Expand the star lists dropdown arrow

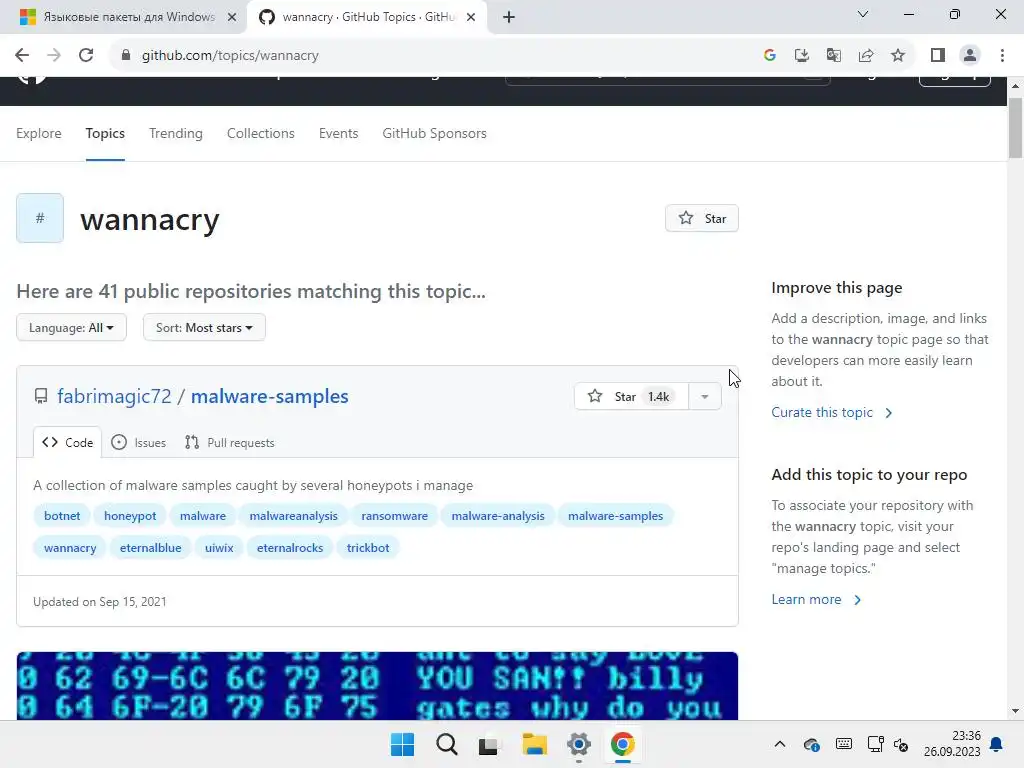(705, 396)
